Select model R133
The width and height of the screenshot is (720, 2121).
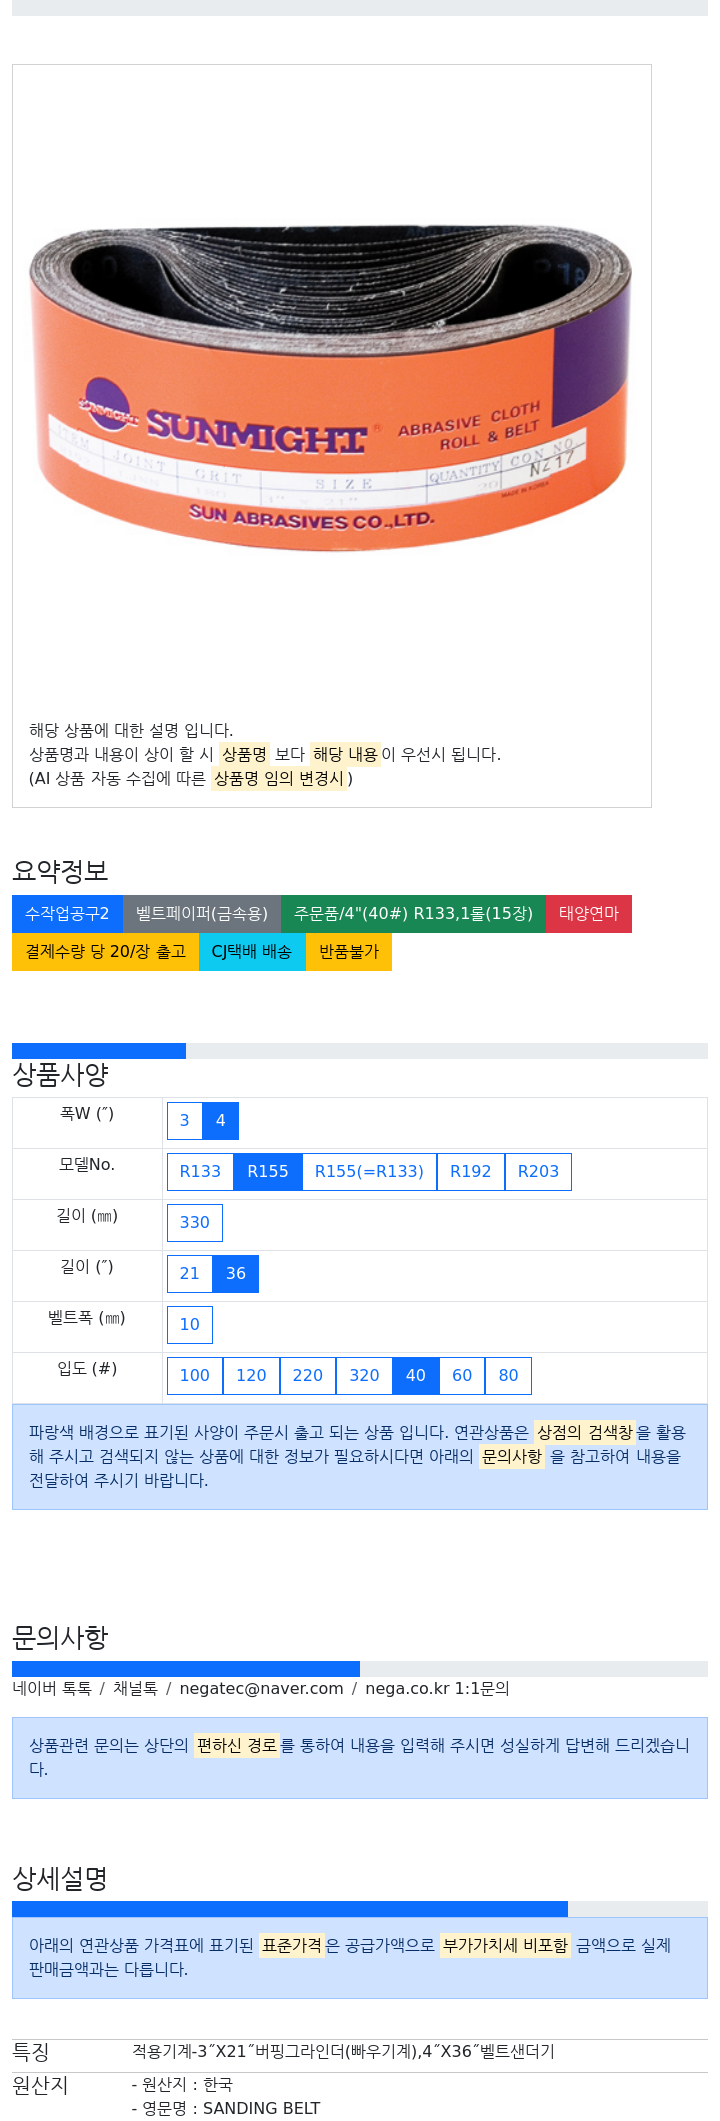tap(200, 1172)
